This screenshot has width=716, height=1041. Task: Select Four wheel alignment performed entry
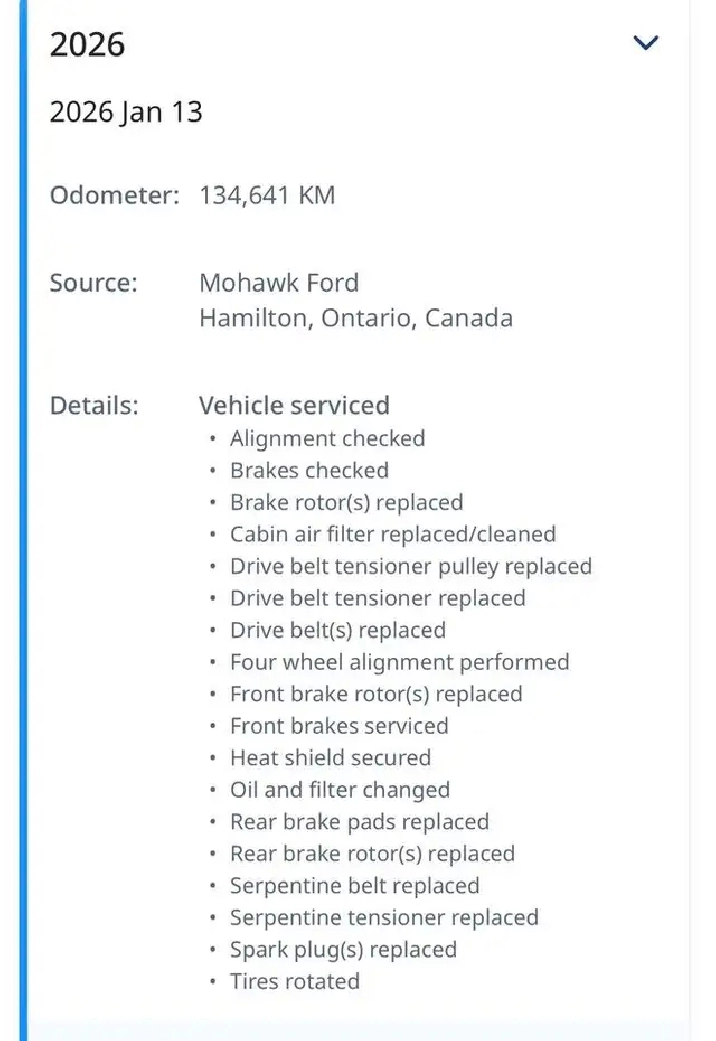[x=399, y=662]
